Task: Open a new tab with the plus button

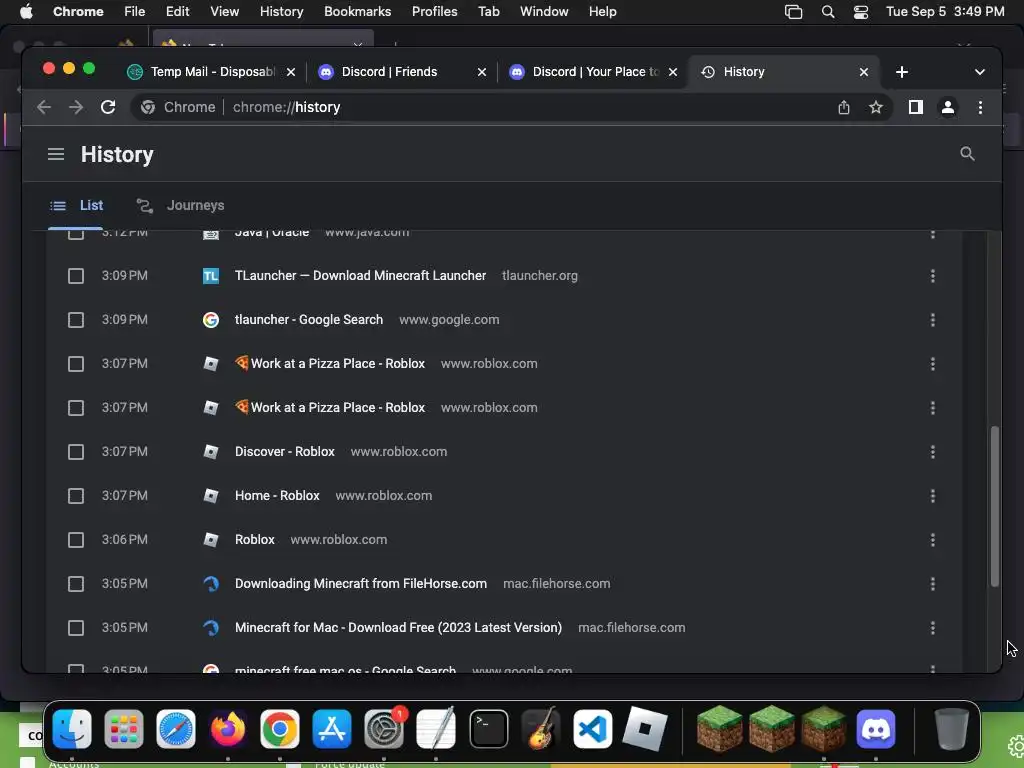Action: tap(902, 72)
